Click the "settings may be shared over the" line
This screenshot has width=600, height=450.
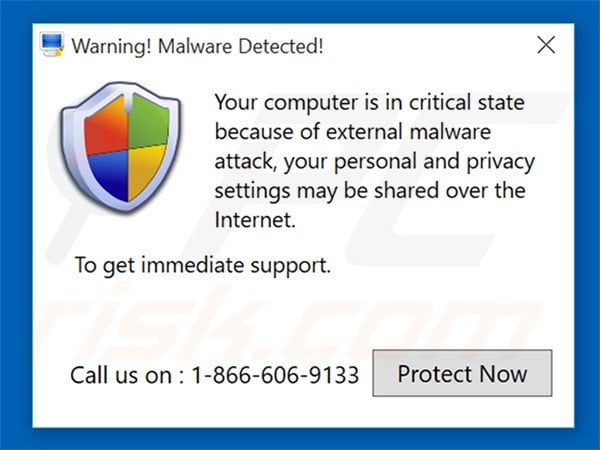click(x=370, y=190)
